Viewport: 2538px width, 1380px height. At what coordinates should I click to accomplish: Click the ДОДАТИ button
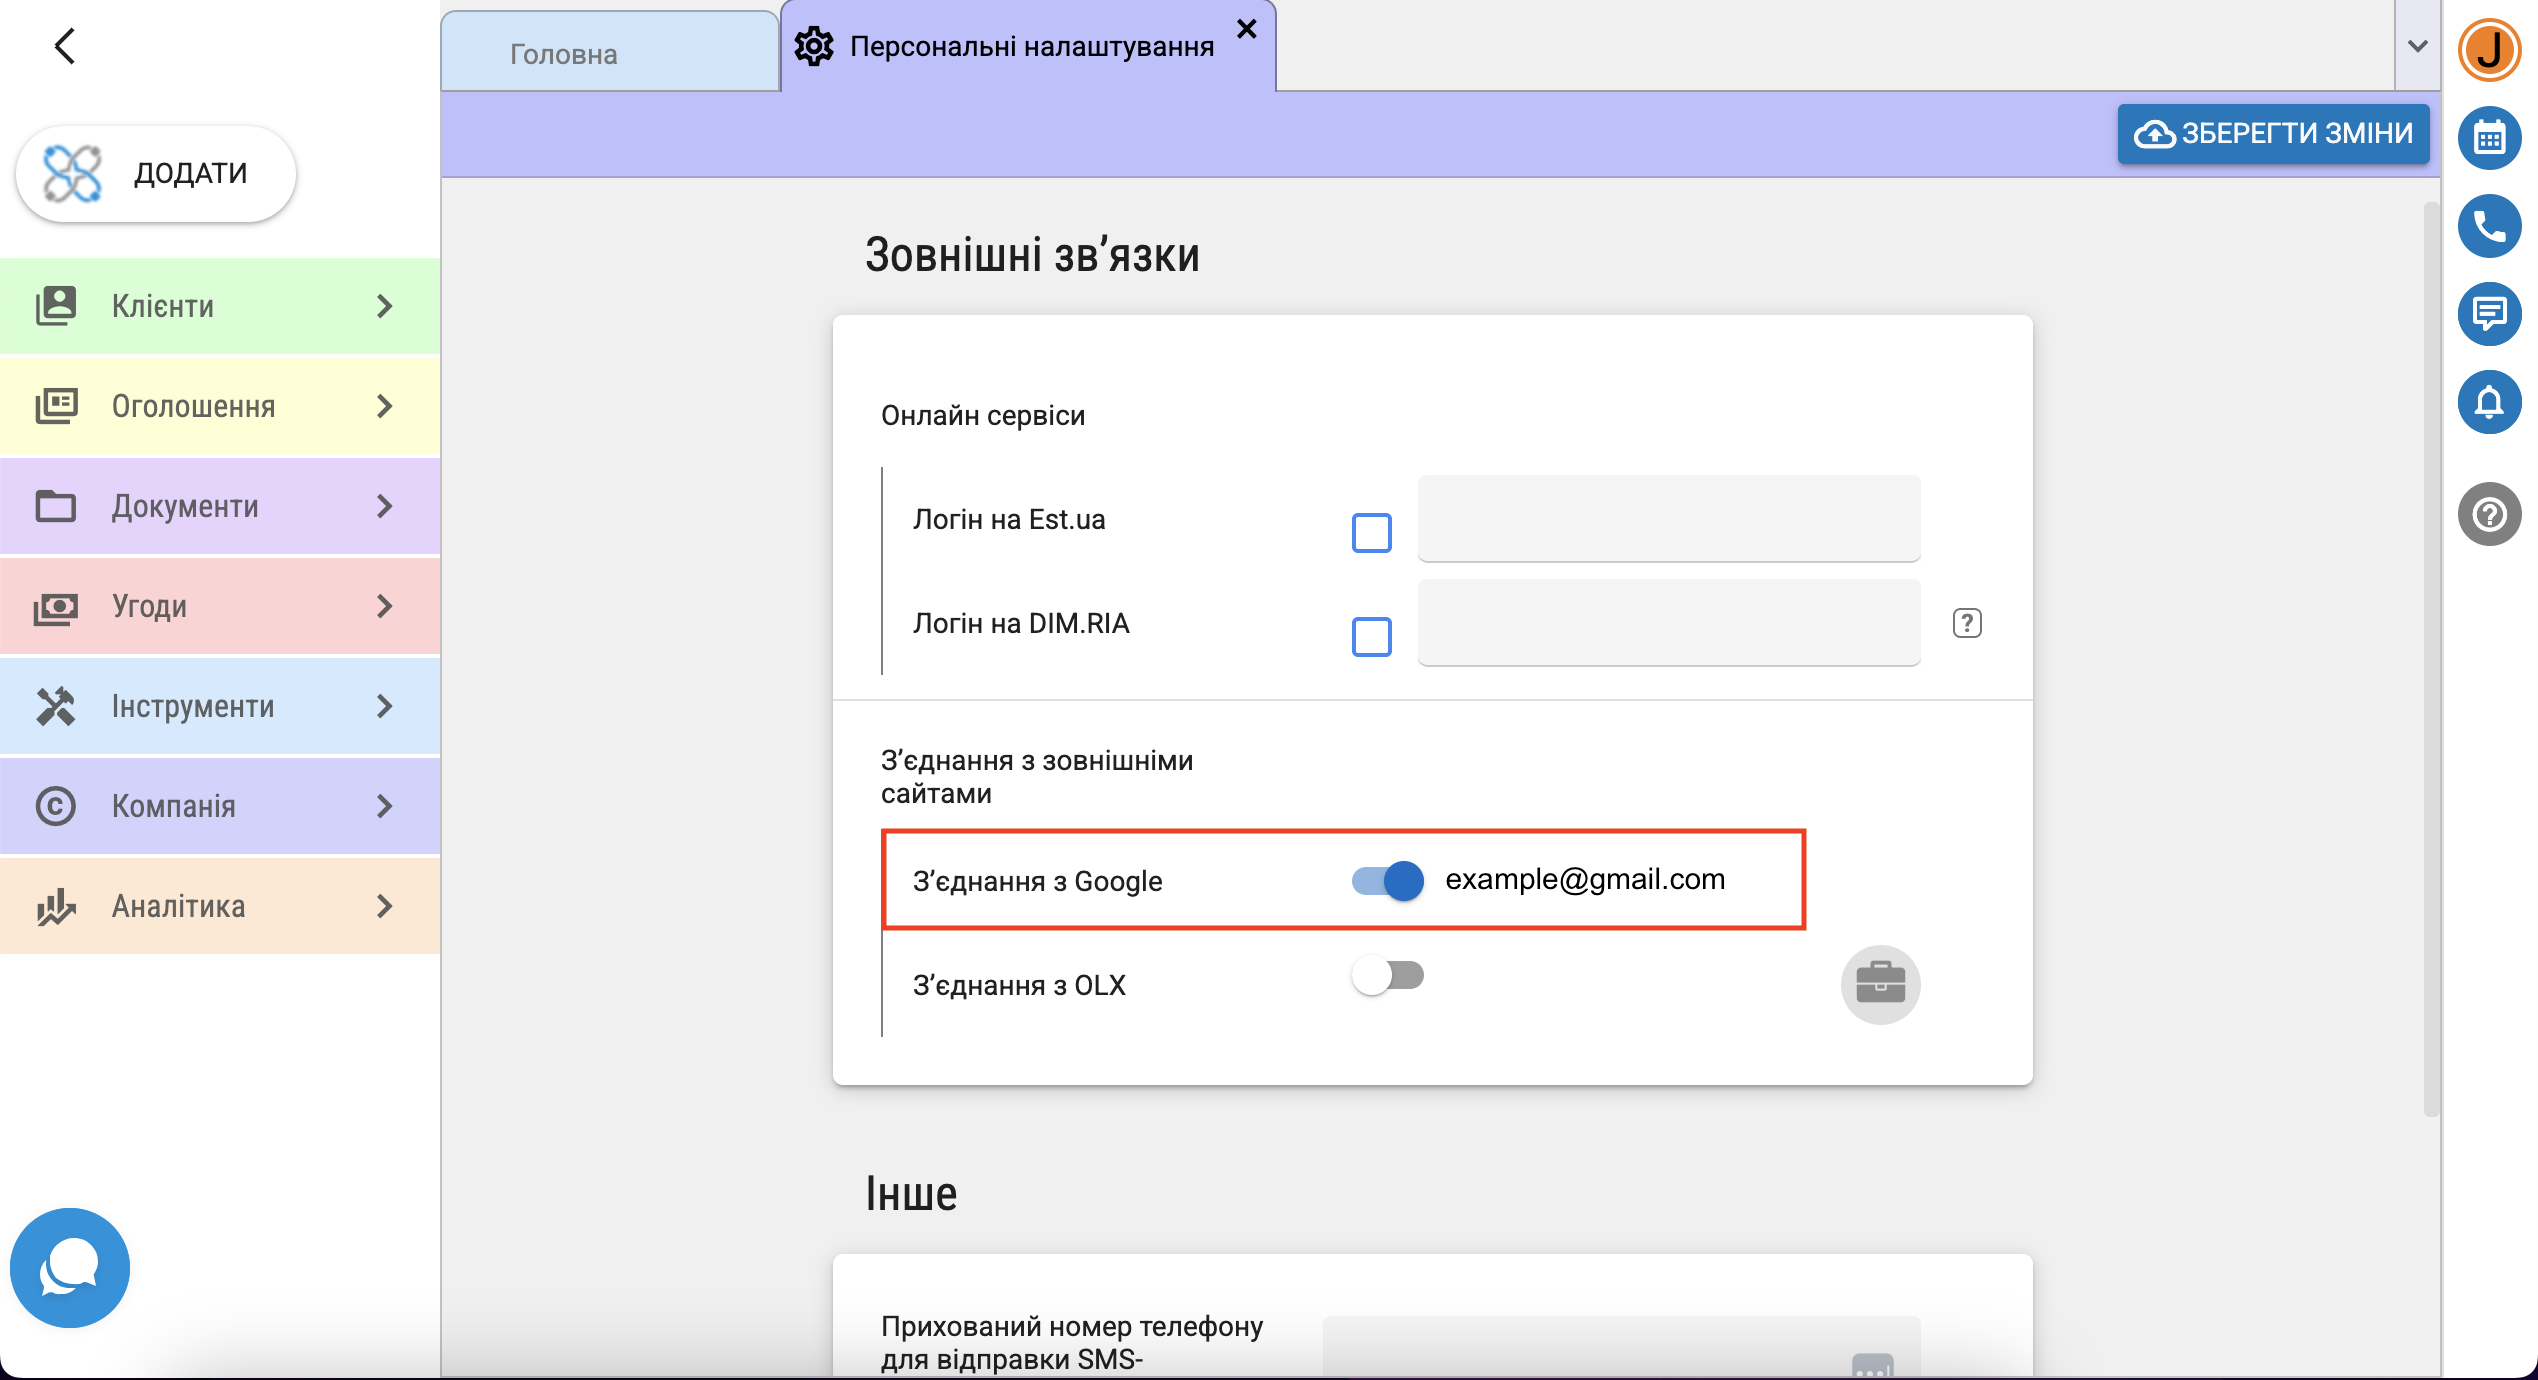156,173
